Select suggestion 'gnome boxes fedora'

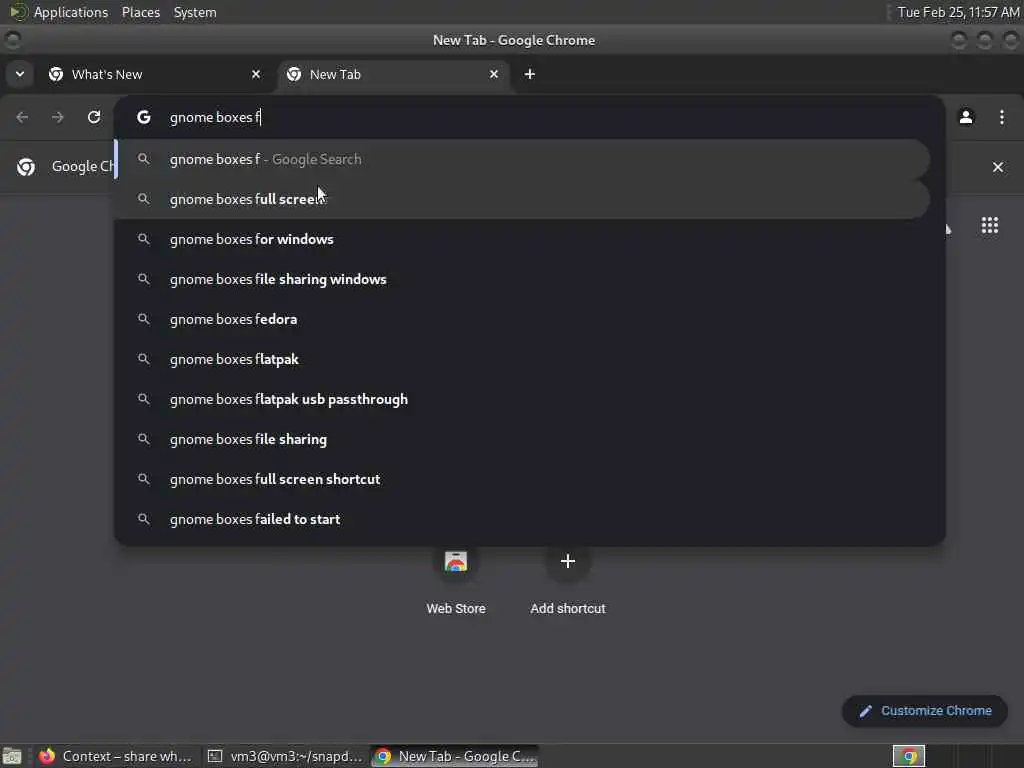pyautogui.click(x=522, y=319)
